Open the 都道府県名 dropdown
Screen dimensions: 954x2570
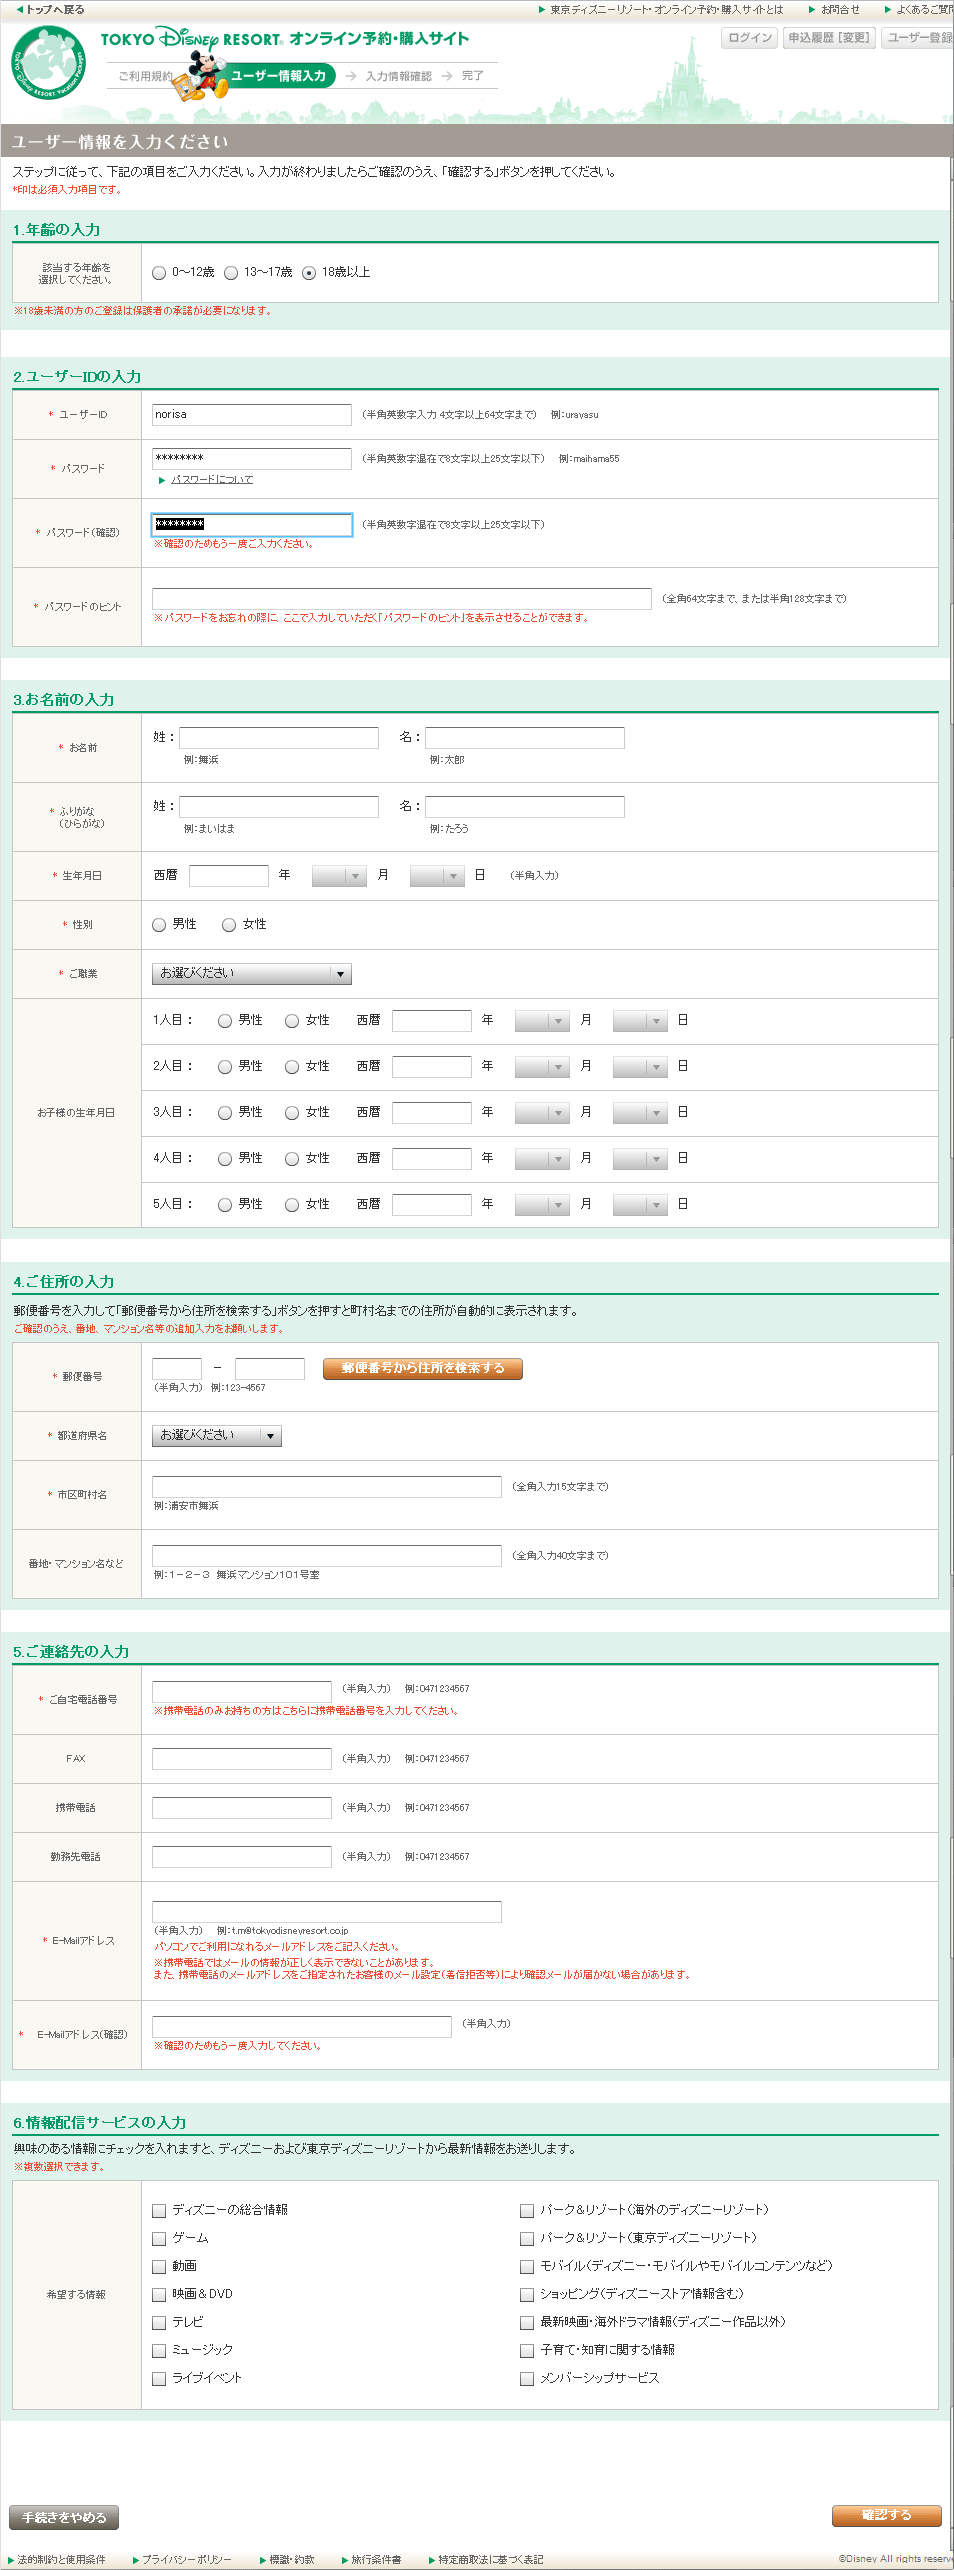(217, 1435)
